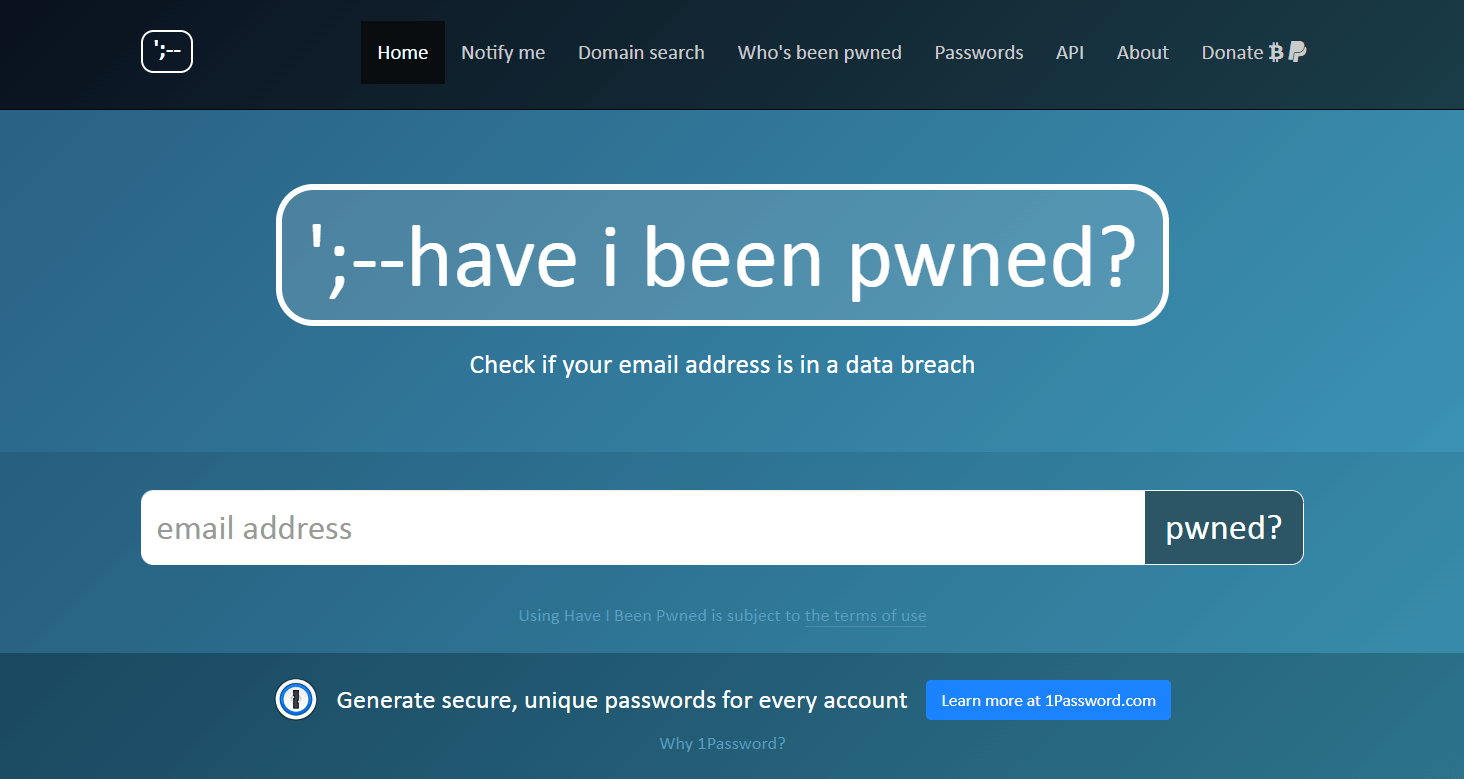Select the PayPal donation icon
Viewport: 1464px width, 779px height.
[1298, 51]
